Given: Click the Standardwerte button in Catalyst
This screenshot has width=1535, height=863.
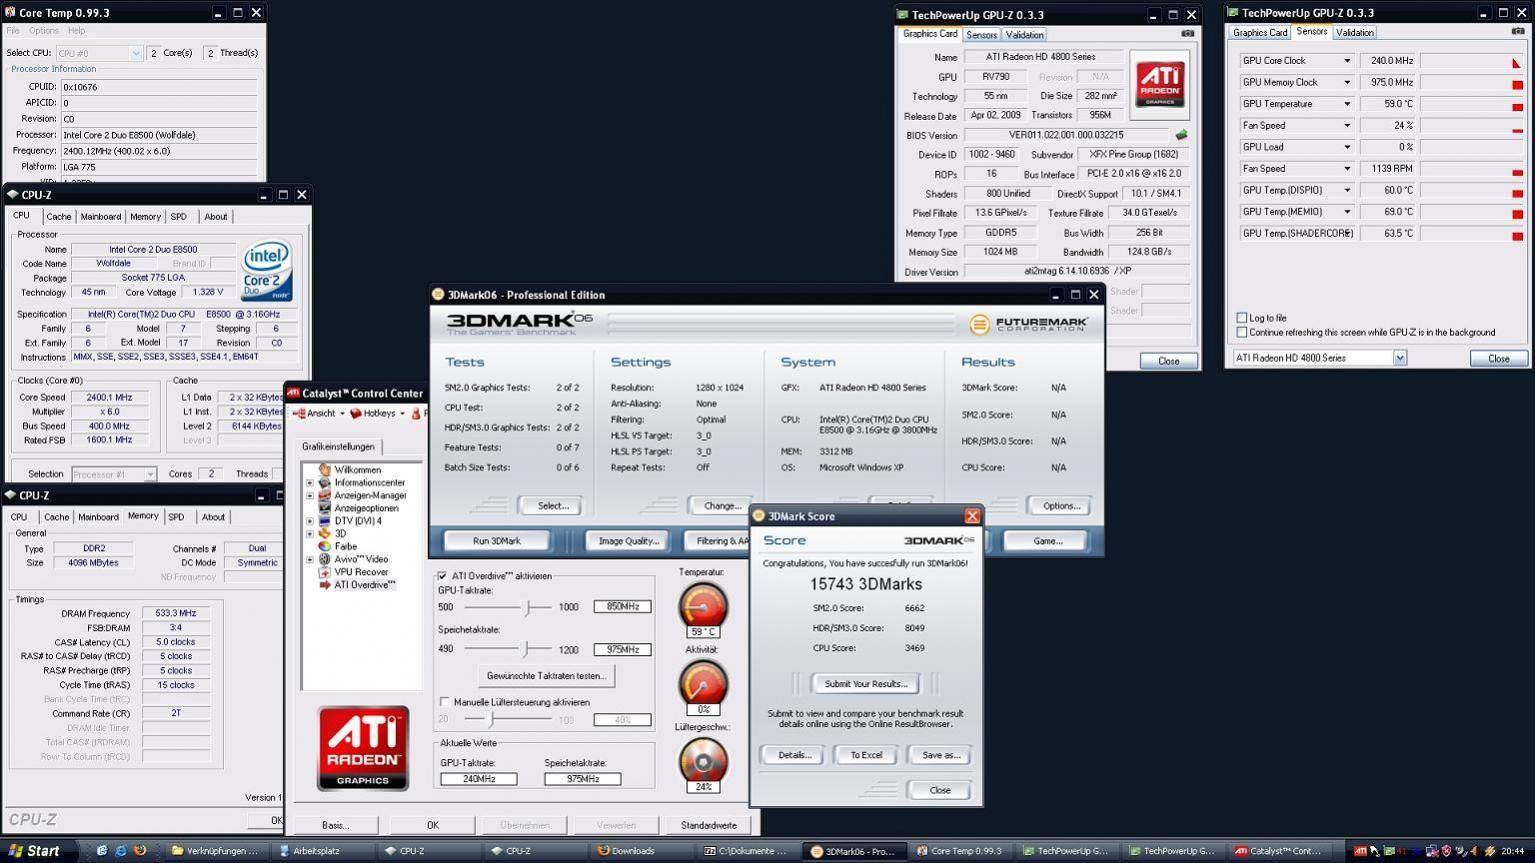Looking at the screenshot, I should [x=709, y=825].
